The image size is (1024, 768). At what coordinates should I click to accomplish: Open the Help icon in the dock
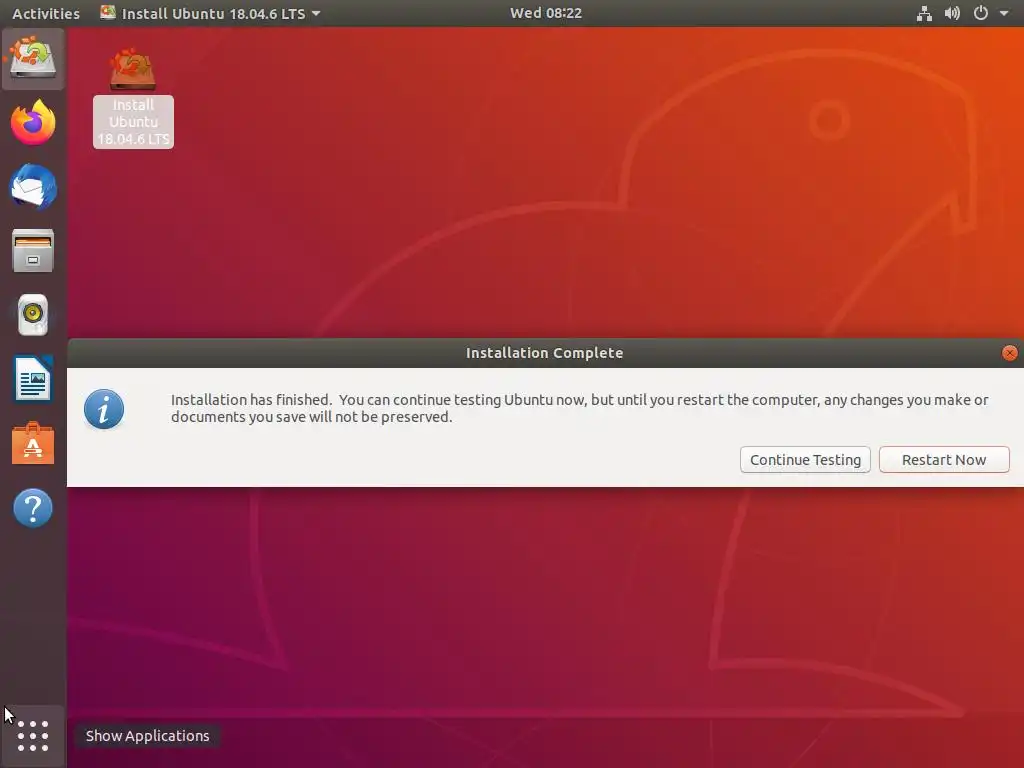[x=33, y=507]
